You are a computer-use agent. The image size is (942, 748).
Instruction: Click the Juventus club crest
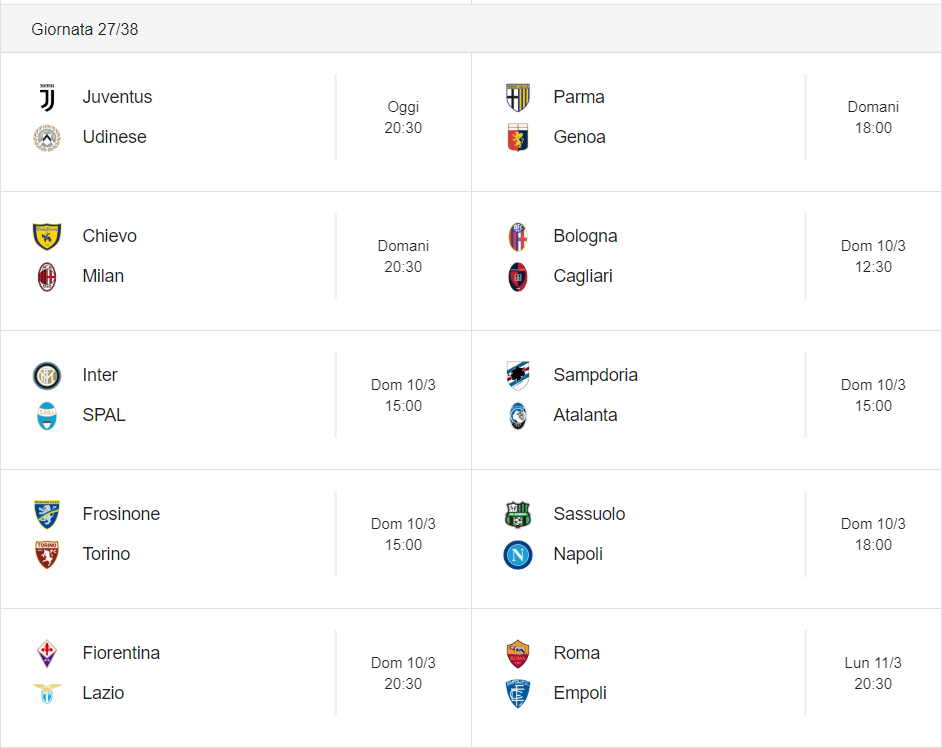point(47,97)
